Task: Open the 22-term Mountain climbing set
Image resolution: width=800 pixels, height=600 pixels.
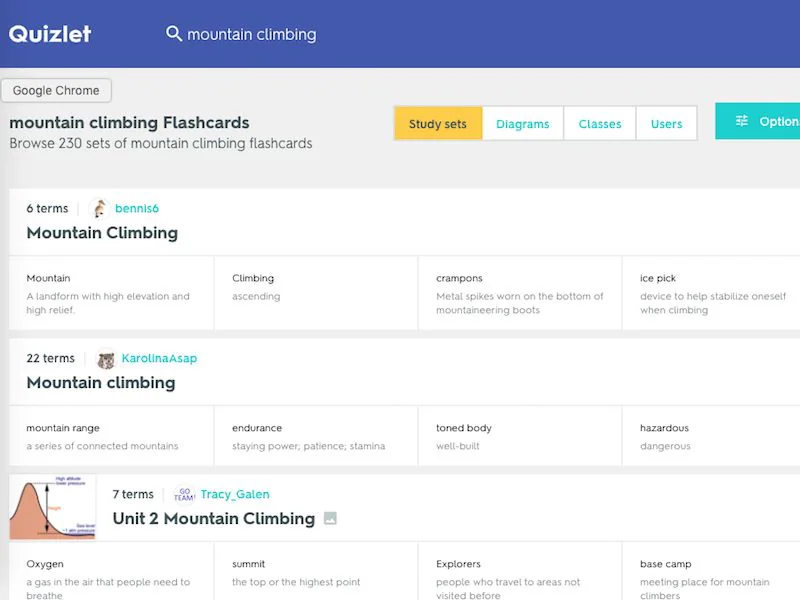Action: [101, 383]
